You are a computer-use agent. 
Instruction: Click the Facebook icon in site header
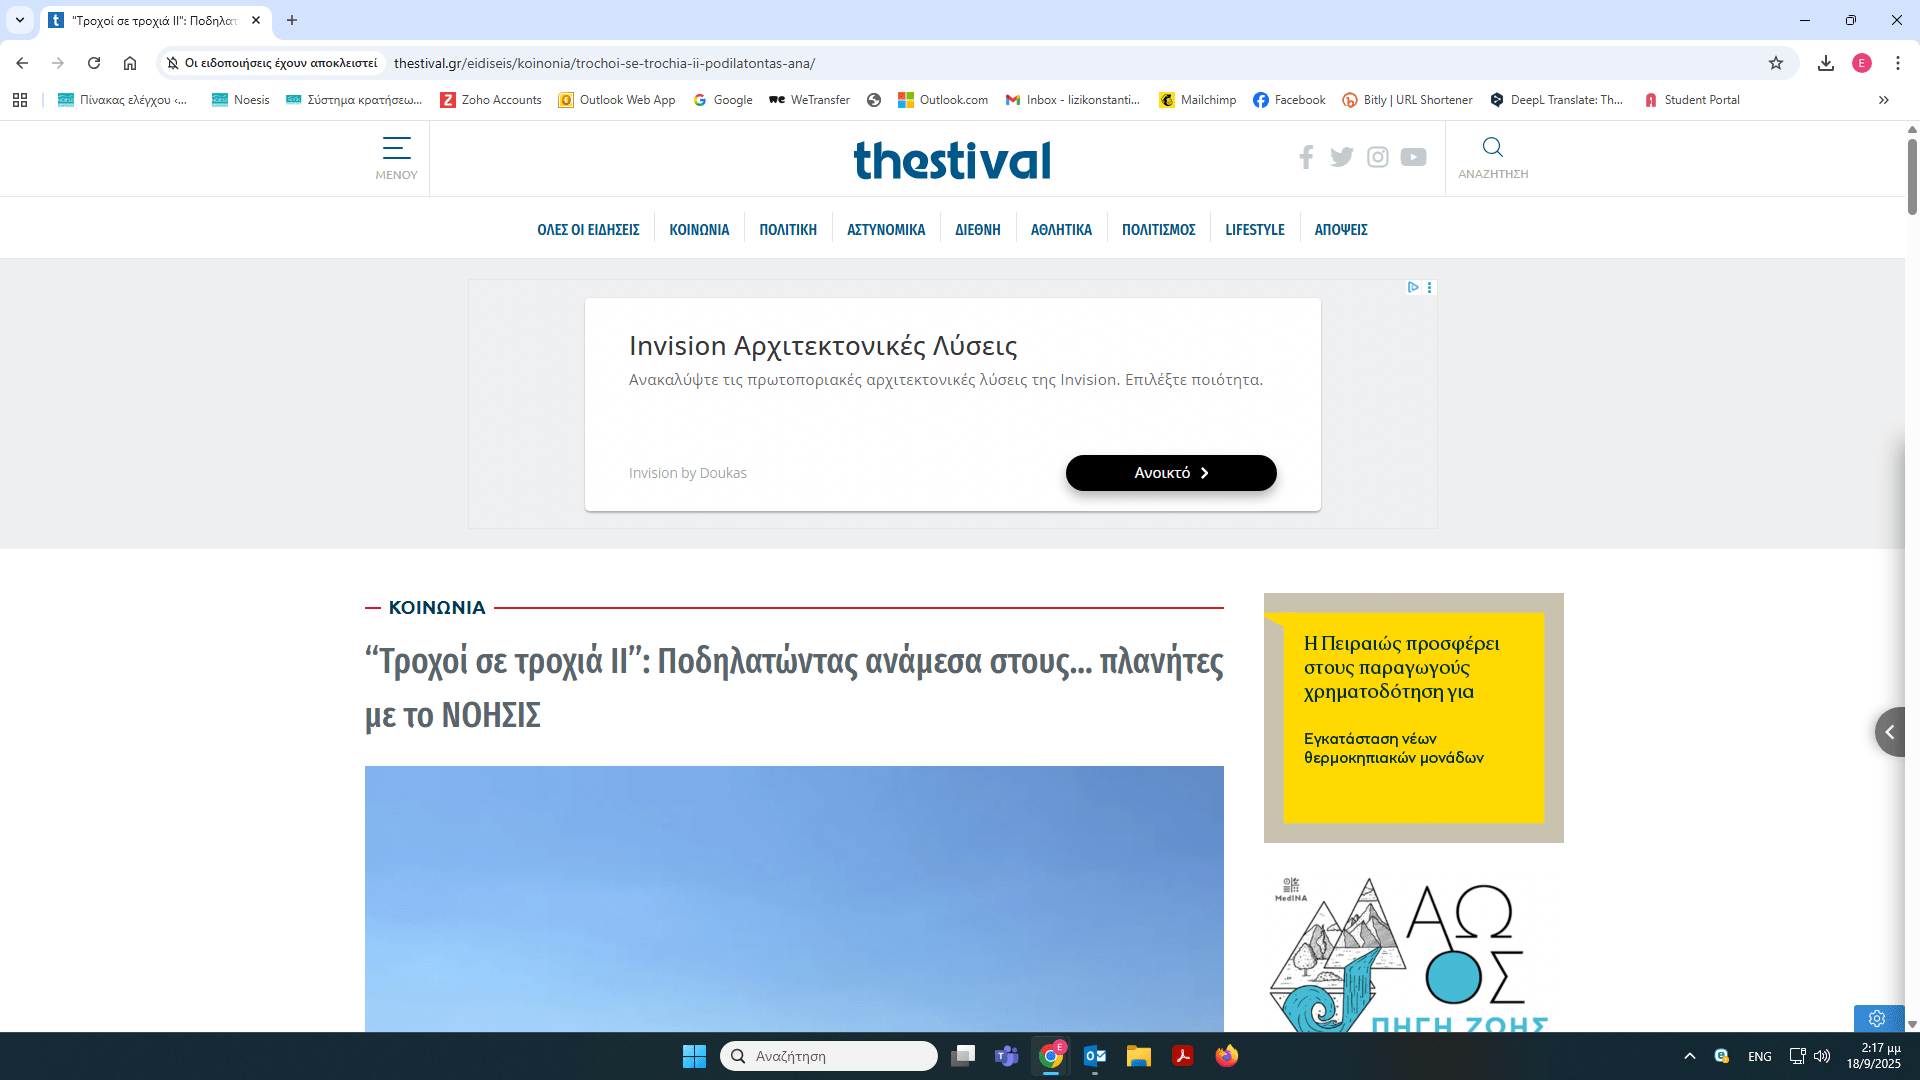coord(1306,157)
